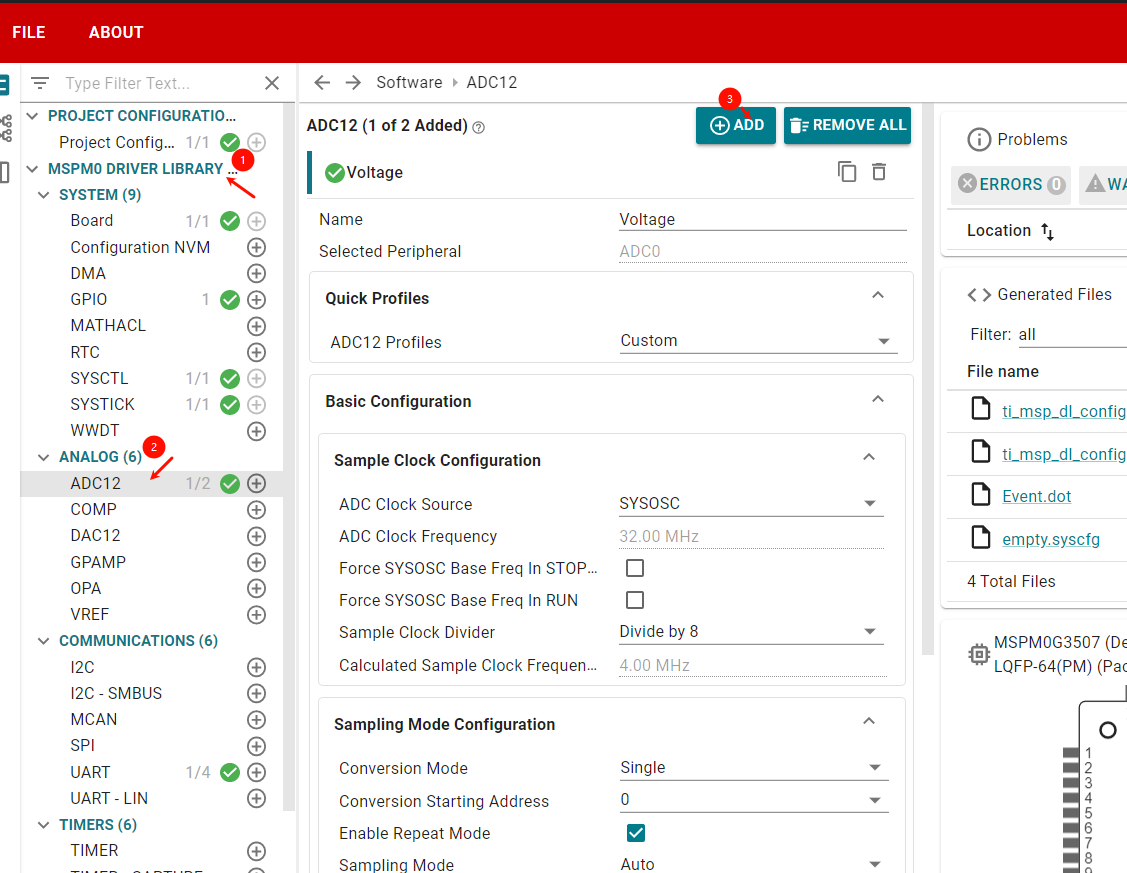Open the ADC12 Profiles dropdown
The height and width of the screenshot is (873, 1127).
tap(758, 341)
